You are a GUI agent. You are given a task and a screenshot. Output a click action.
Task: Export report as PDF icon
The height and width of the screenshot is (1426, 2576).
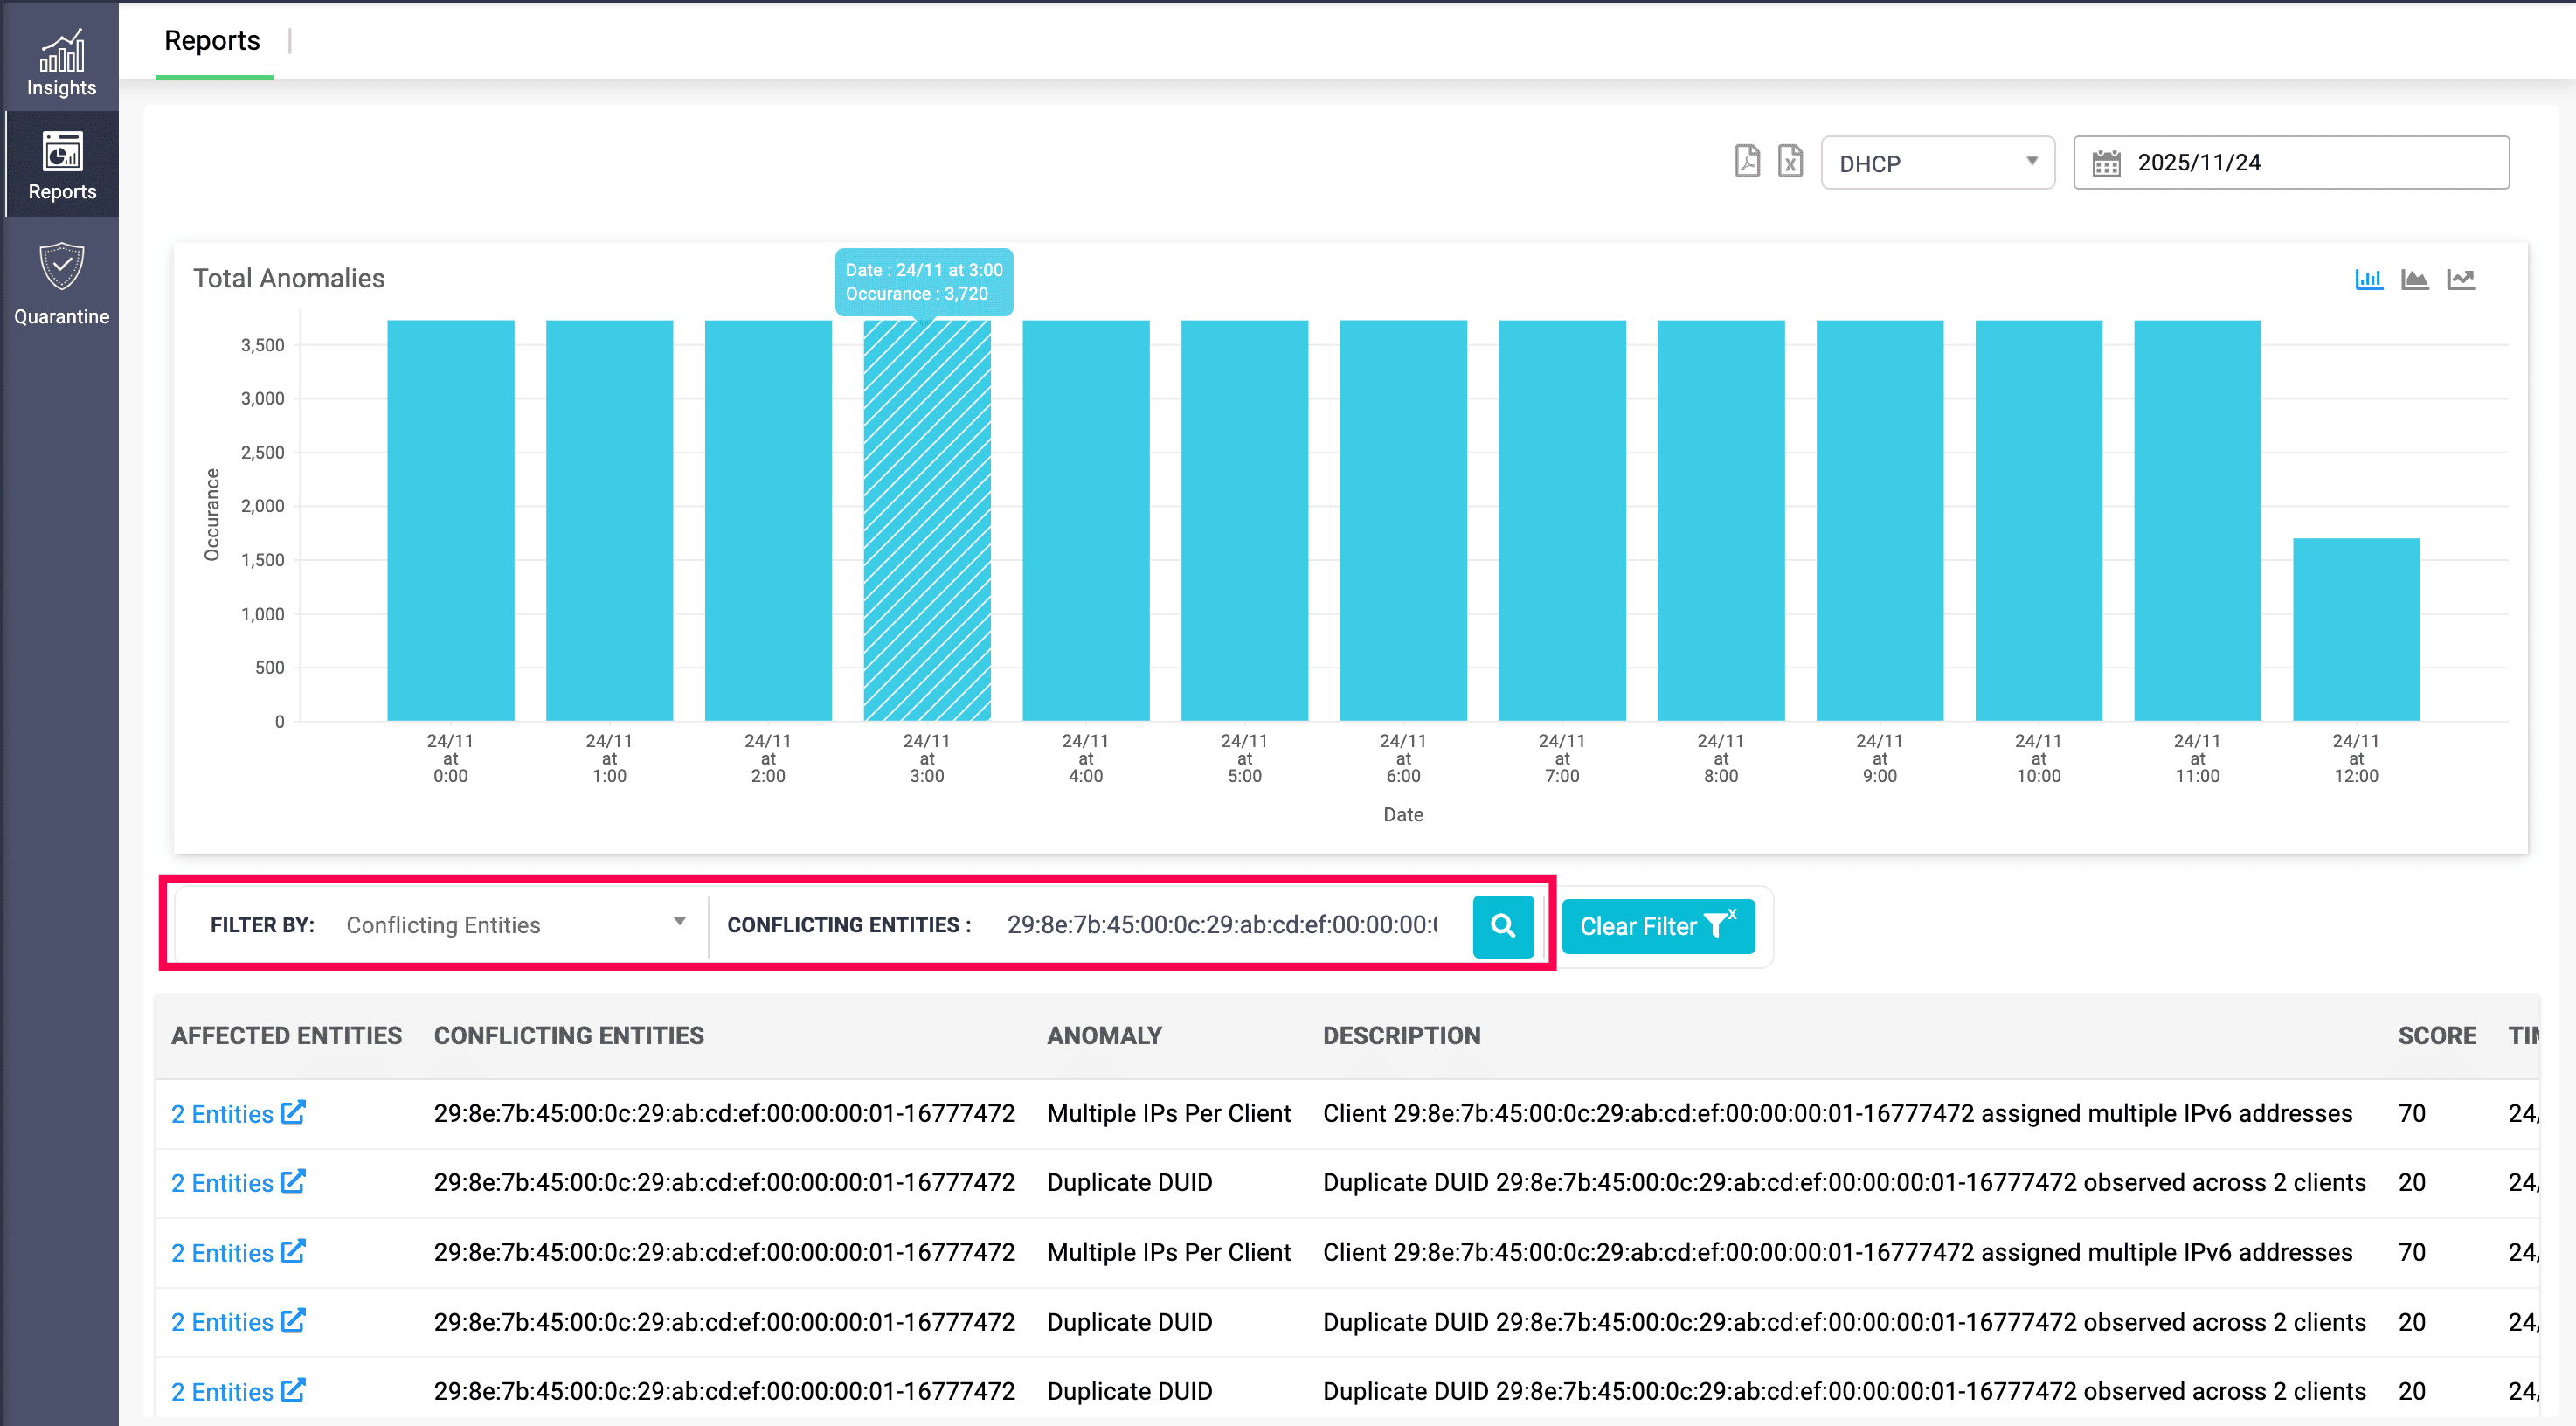(x=1747, y=161)
